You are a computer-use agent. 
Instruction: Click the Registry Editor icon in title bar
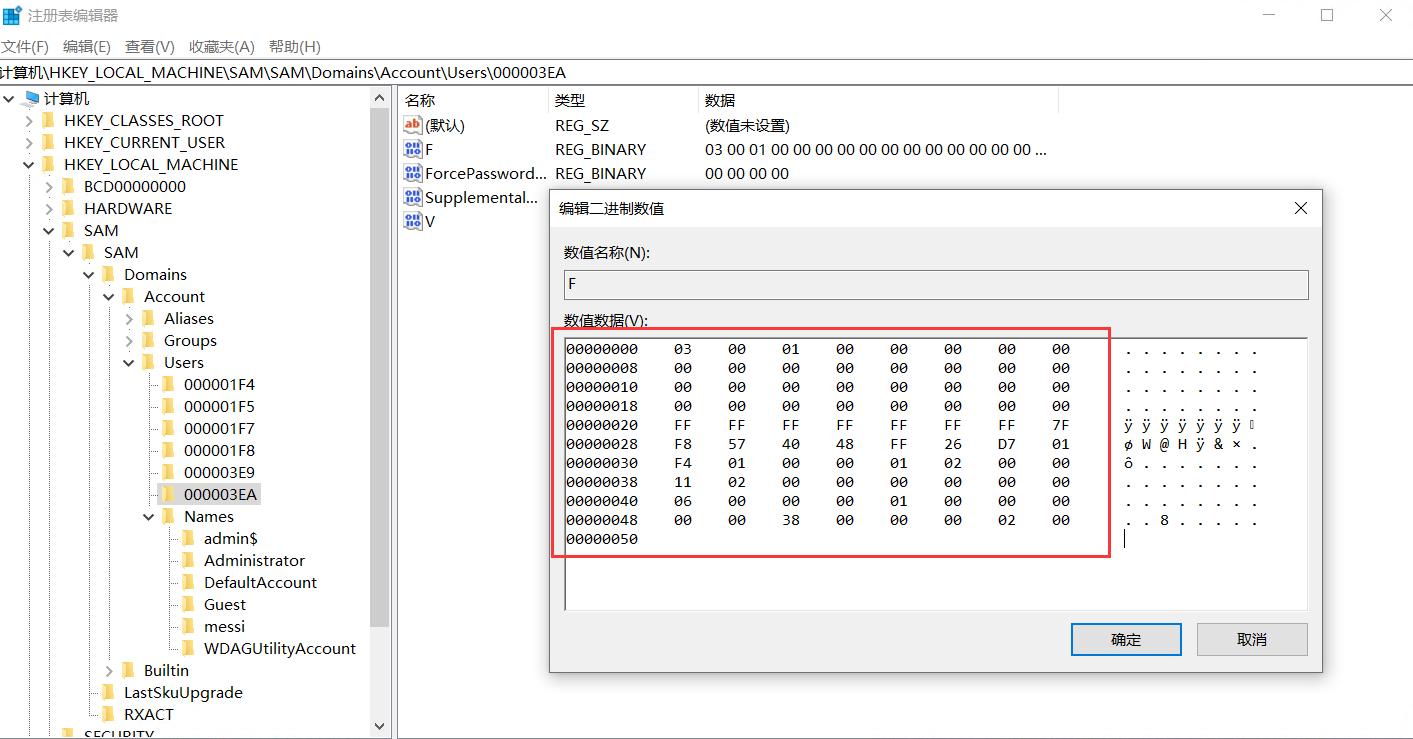[12, 14]
